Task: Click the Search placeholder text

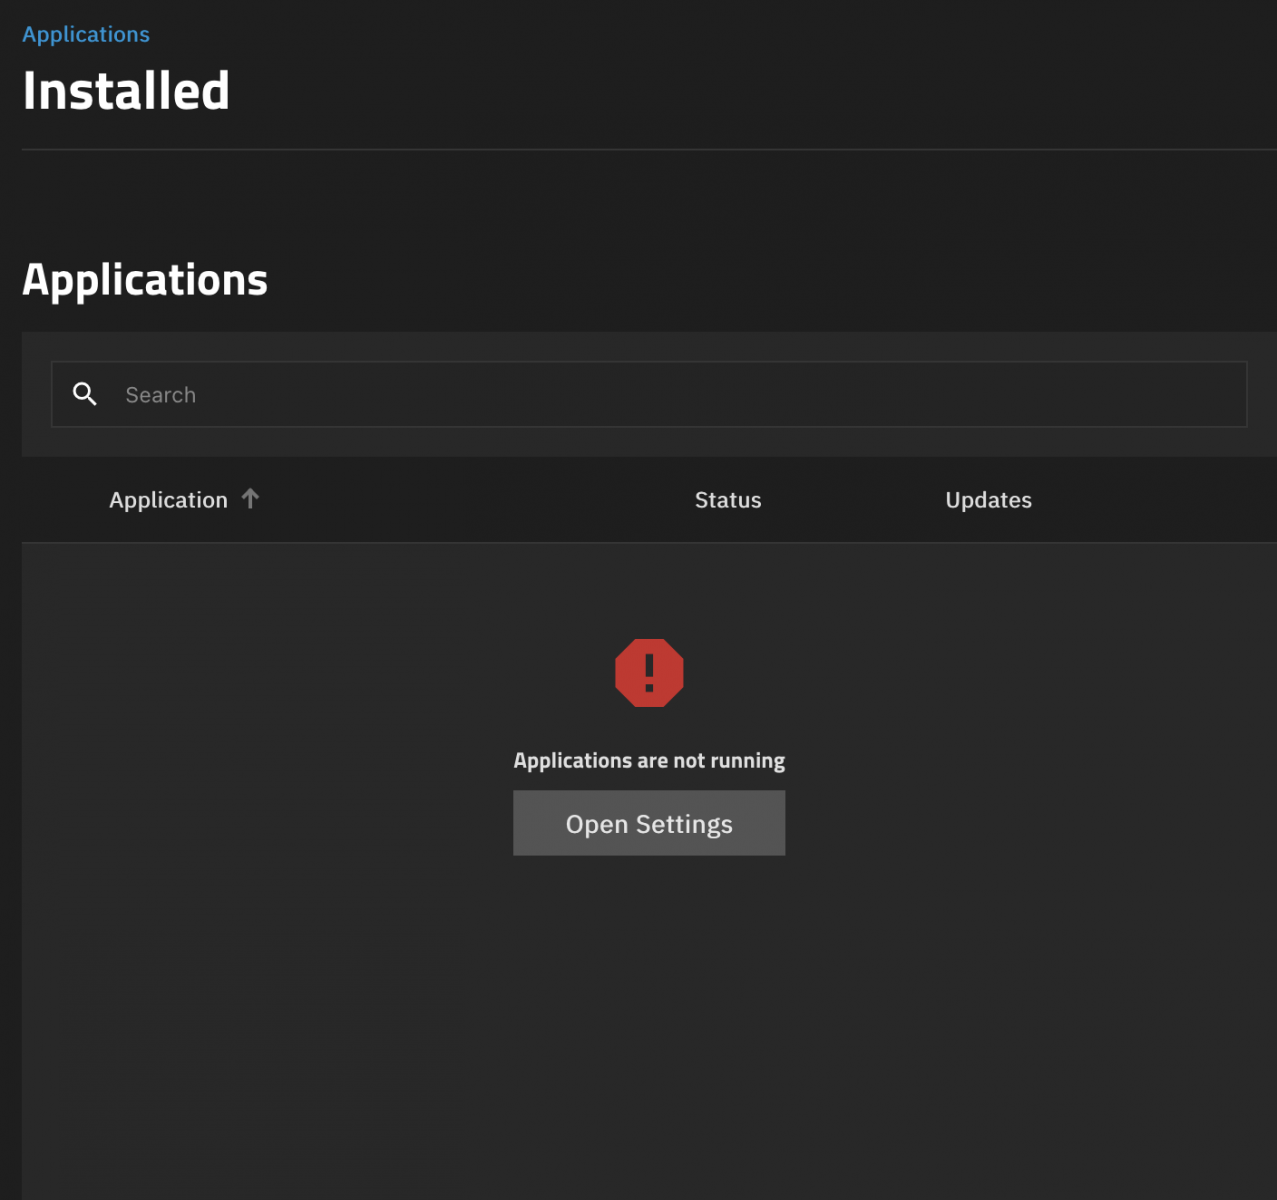Action: [x=160, y=395]
